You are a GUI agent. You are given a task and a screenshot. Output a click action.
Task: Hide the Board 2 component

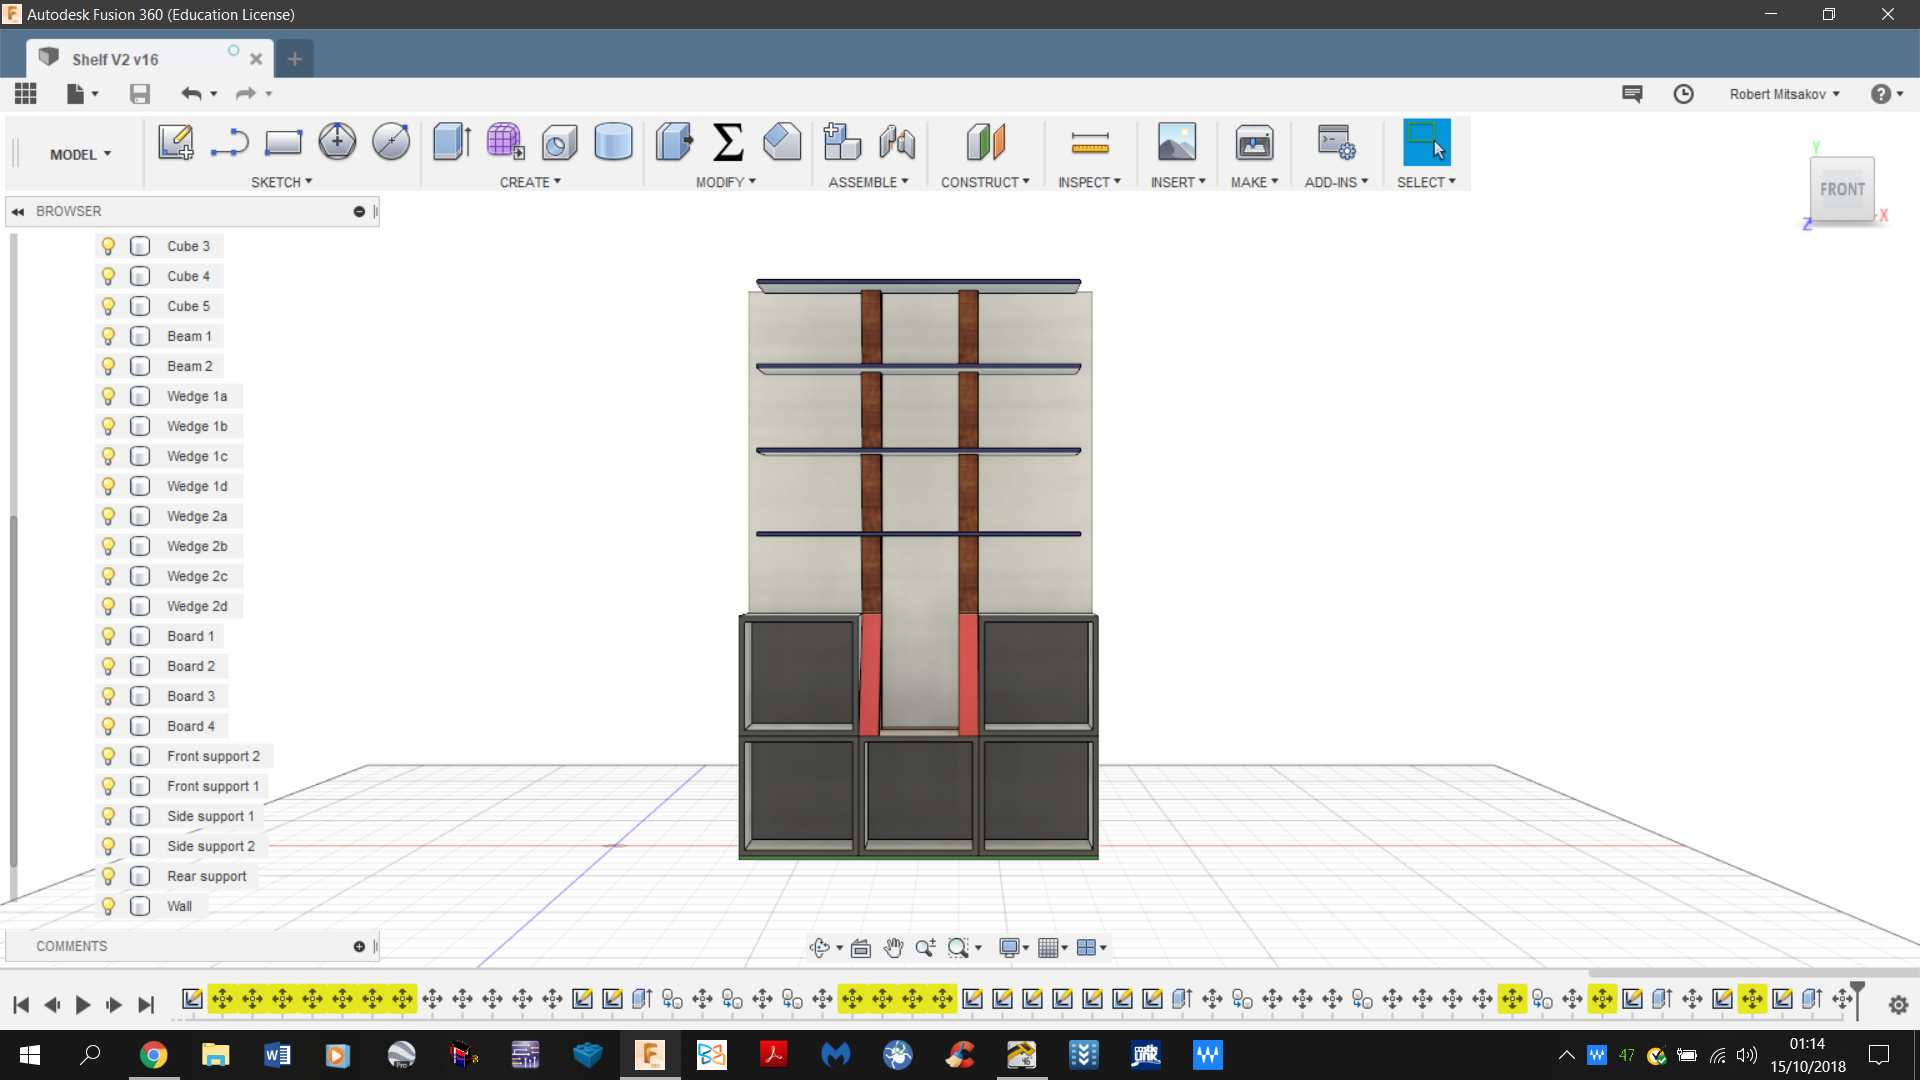(x=108, y=666)
